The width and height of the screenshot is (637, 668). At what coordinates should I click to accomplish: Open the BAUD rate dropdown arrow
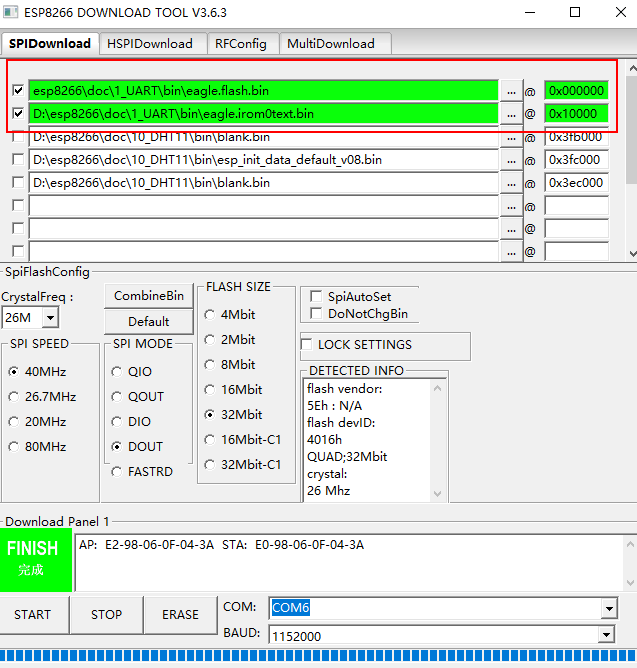click(606, 635)
